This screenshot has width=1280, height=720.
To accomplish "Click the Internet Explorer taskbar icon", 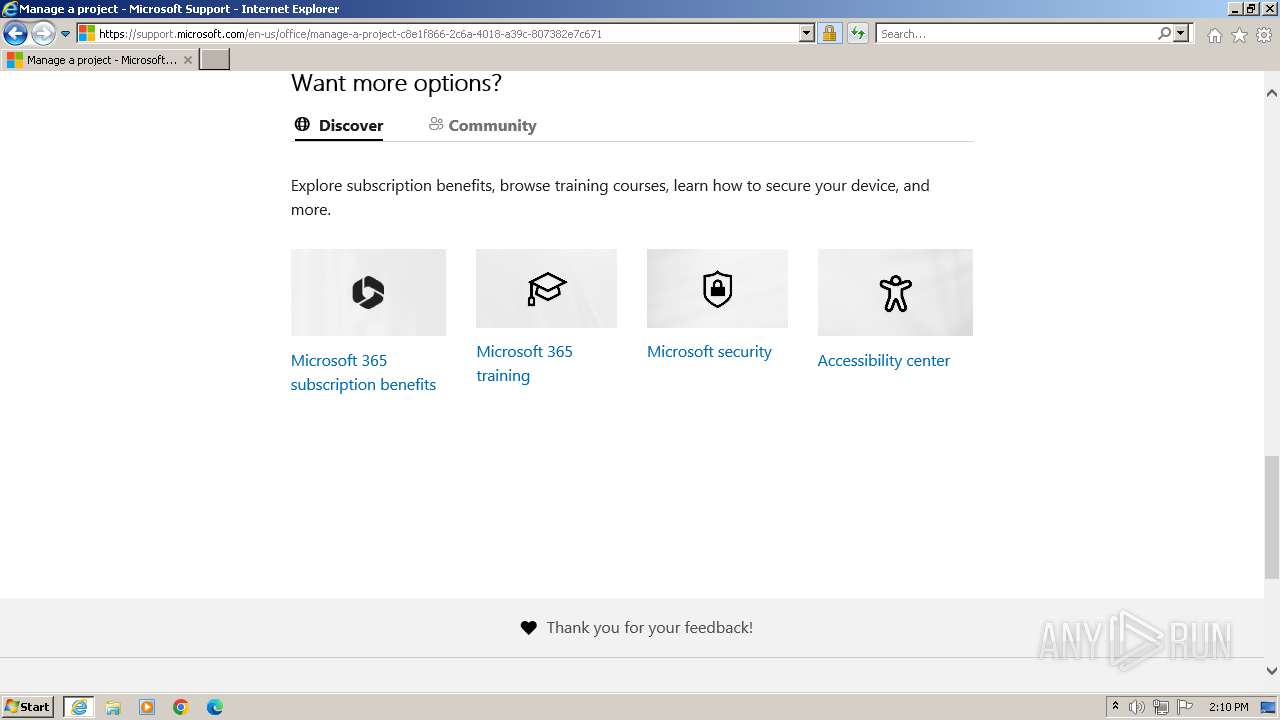I will 79,707.
